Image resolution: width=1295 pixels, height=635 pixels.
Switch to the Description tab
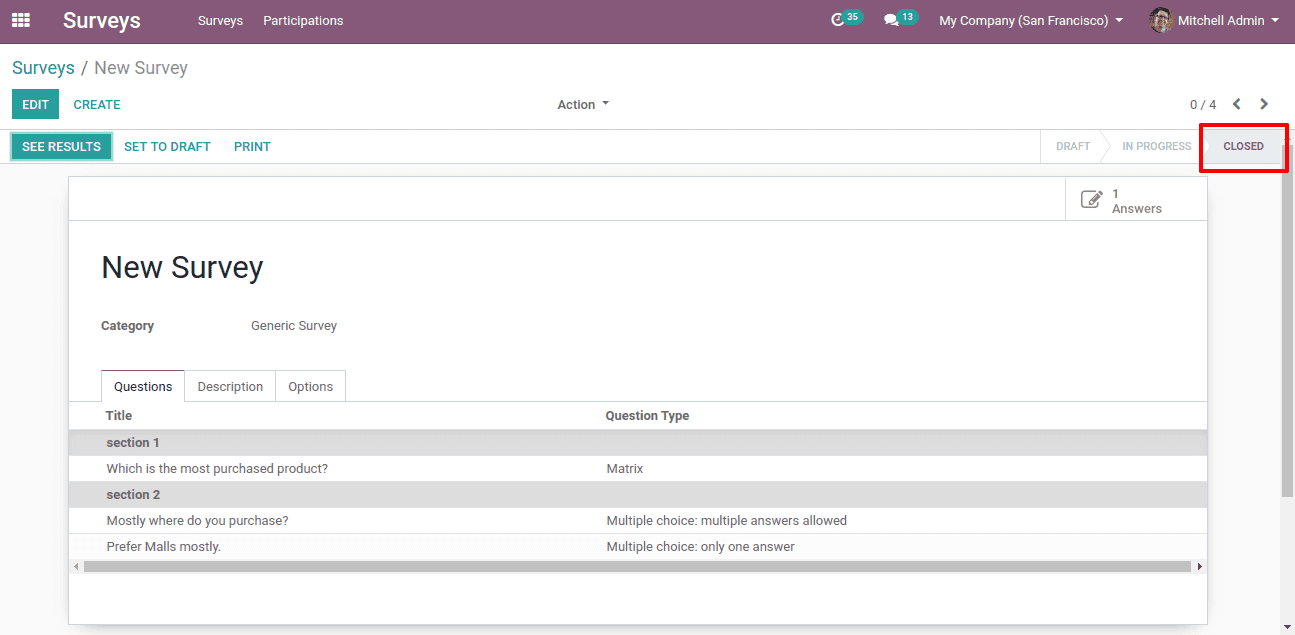[230, 386]
